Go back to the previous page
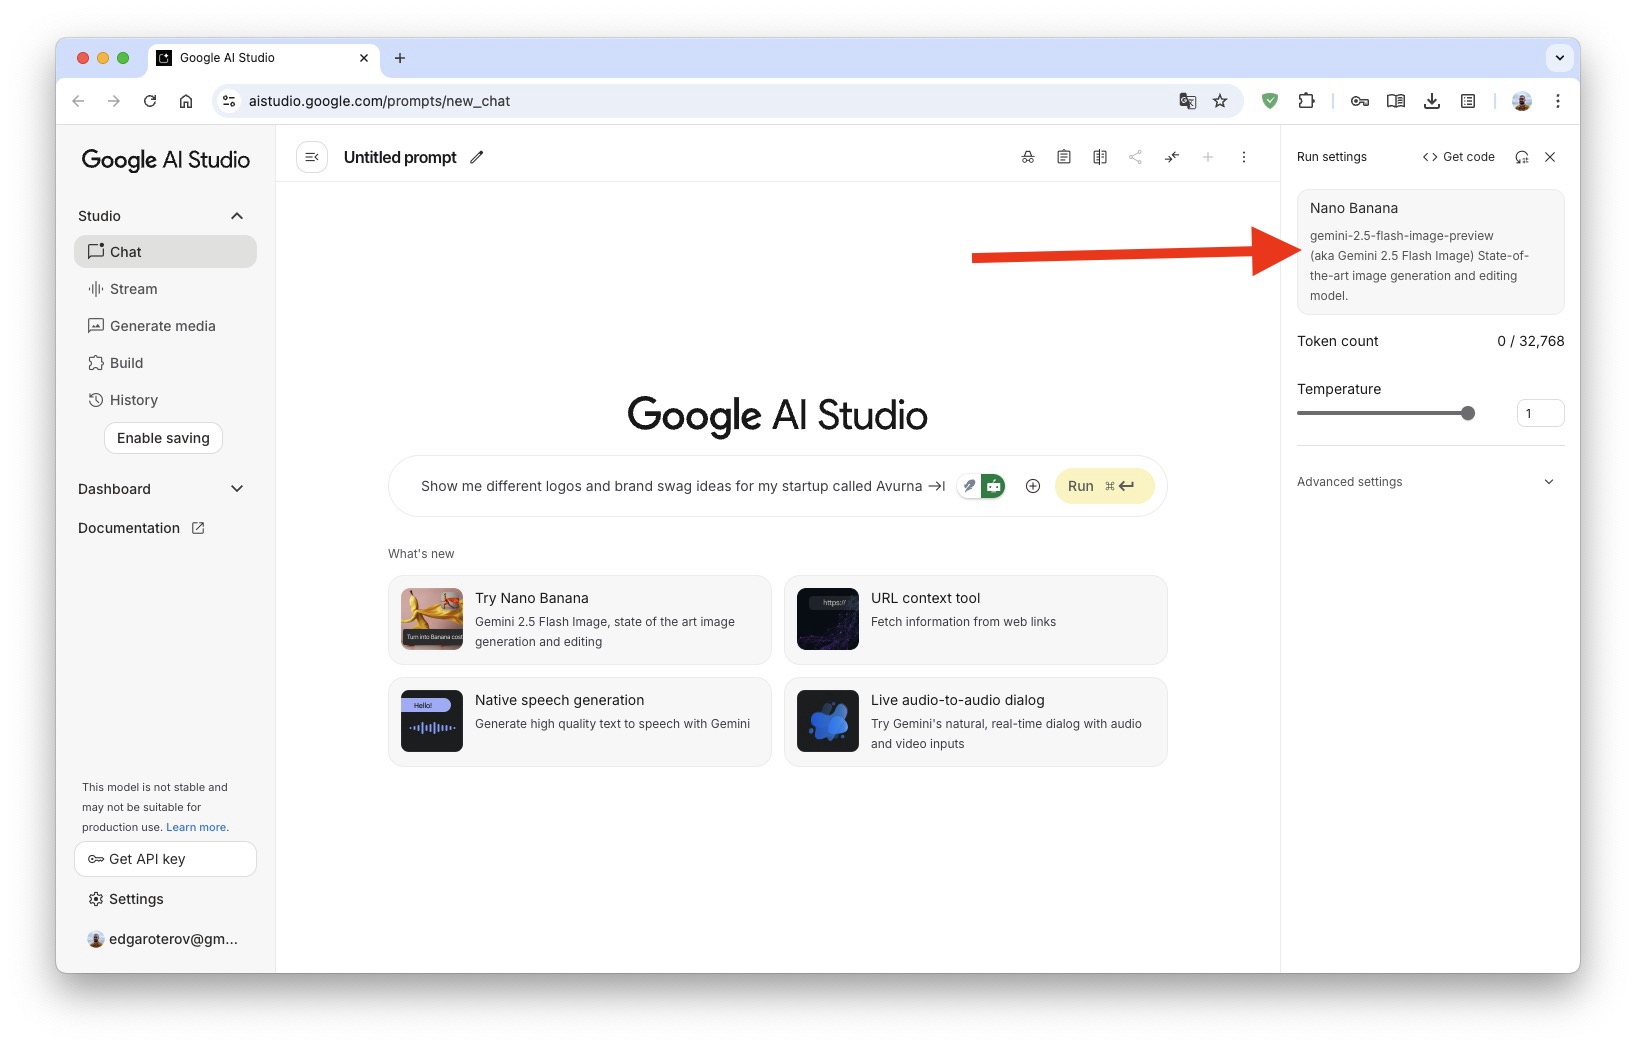Image resolution: width=1636 pixels, height=1047 pixels. tap(78, 101)
